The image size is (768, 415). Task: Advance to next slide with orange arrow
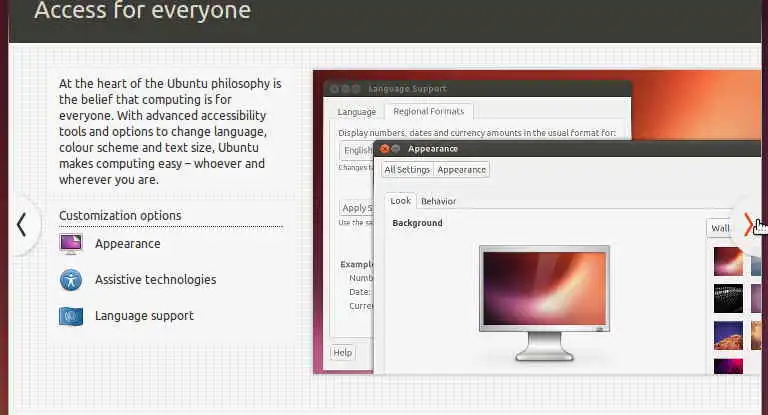click(748, 225)
